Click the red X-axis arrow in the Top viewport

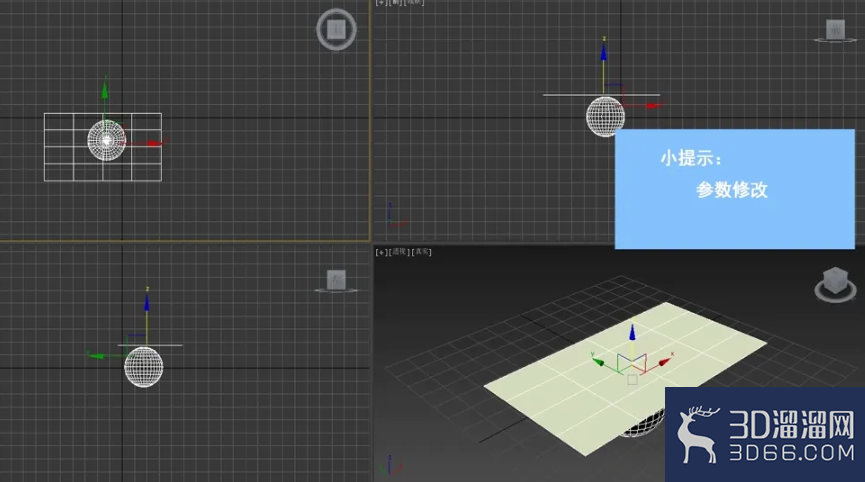coord(153,143)
